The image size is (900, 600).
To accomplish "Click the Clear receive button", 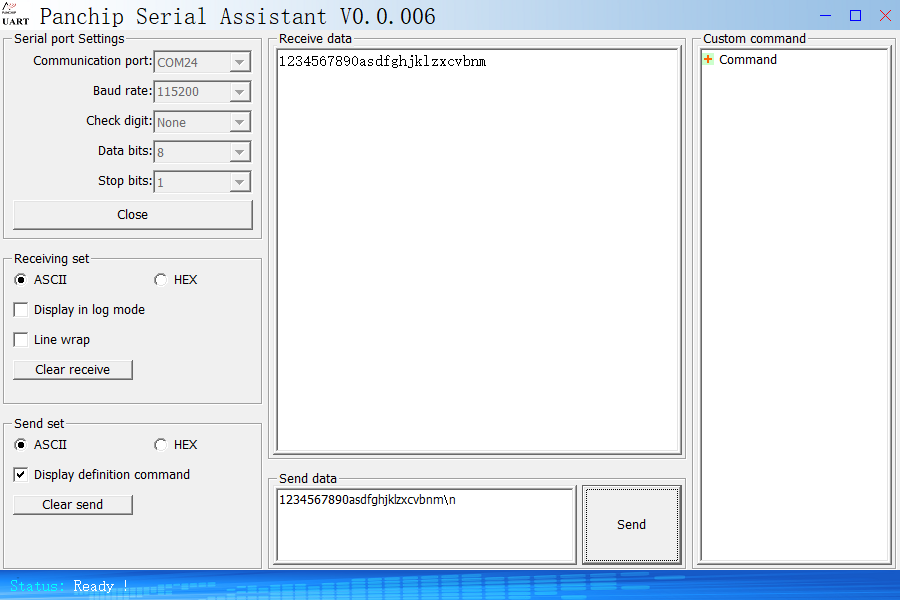I will 73,370.
